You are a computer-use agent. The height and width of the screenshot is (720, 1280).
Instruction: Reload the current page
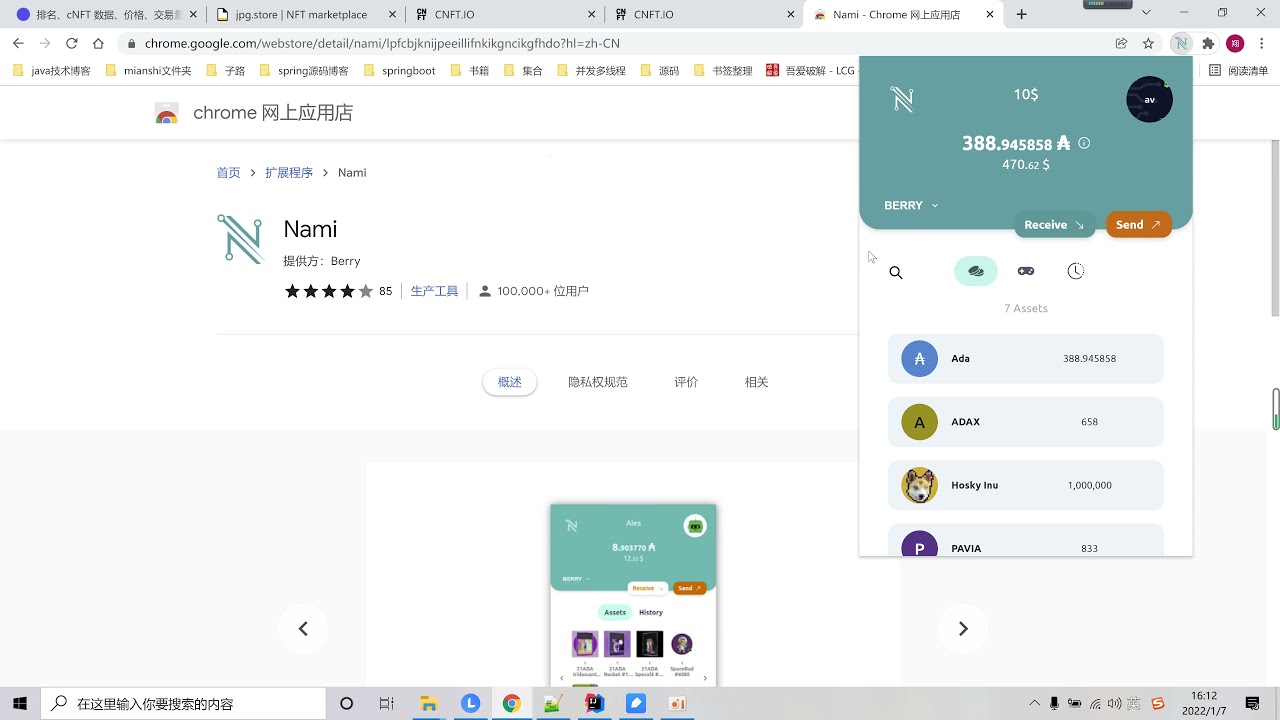72,43
